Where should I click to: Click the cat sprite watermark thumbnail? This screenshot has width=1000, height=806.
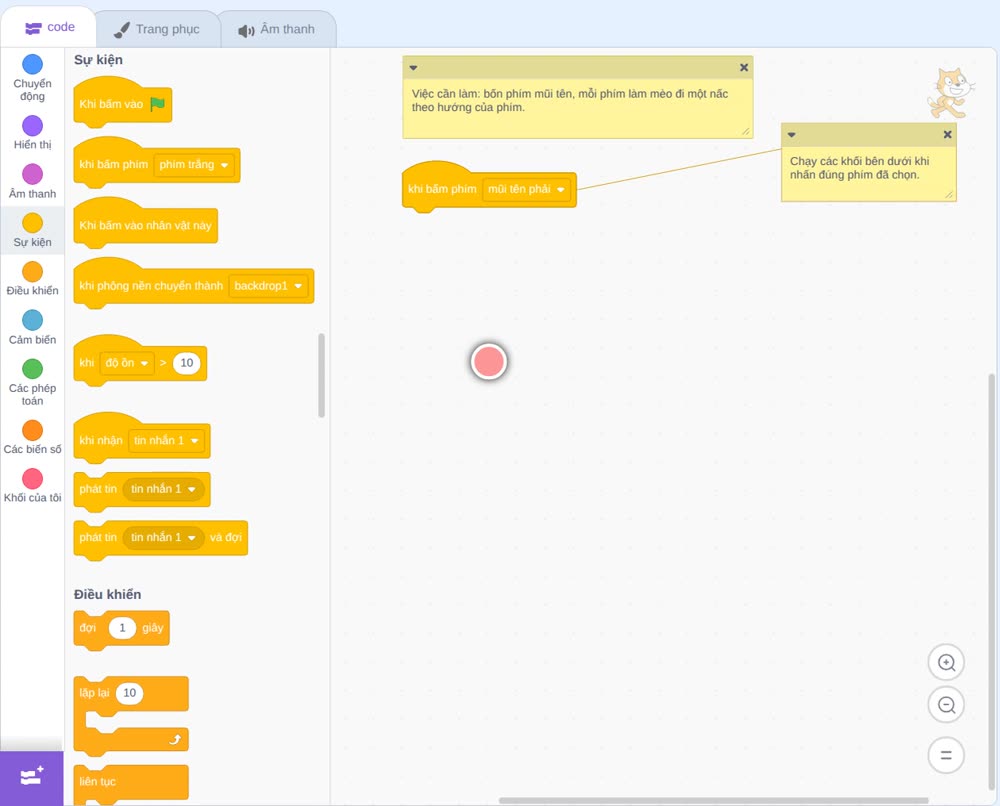coord(950,93)
